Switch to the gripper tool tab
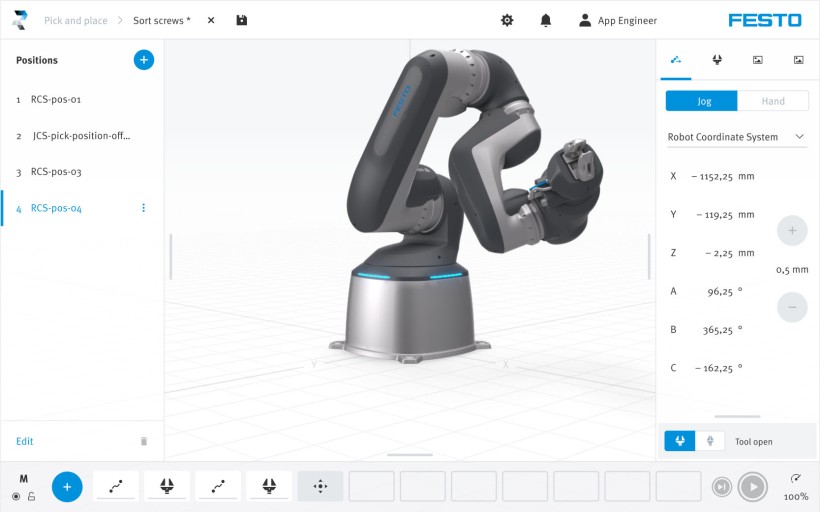The height and width of the screenshot is (512, 820). click(717, 60)
